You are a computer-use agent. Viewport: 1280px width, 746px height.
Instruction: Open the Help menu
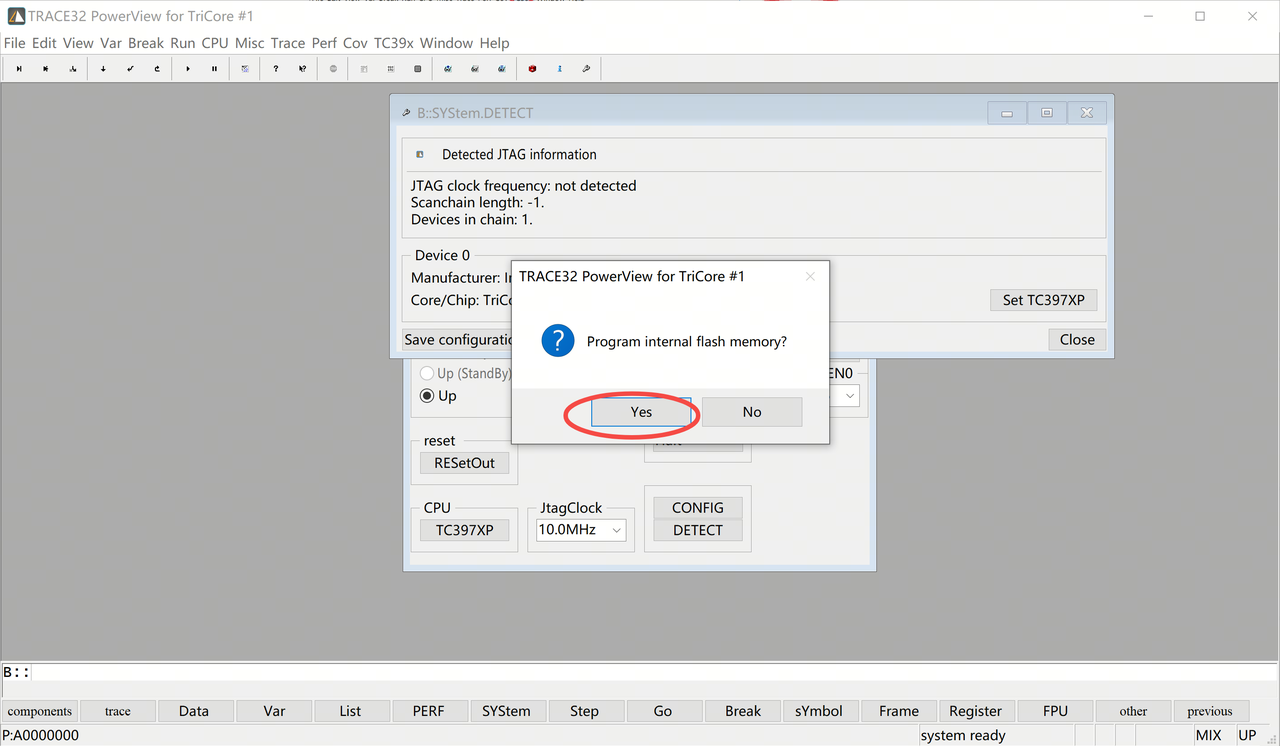[x=495, y=43]
